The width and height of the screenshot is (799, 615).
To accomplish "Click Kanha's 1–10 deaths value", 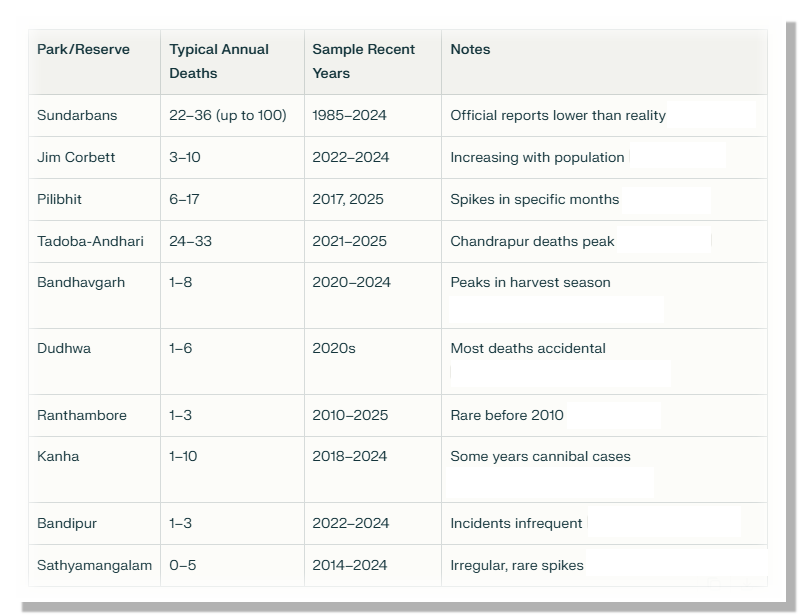I will pos(183,456).
